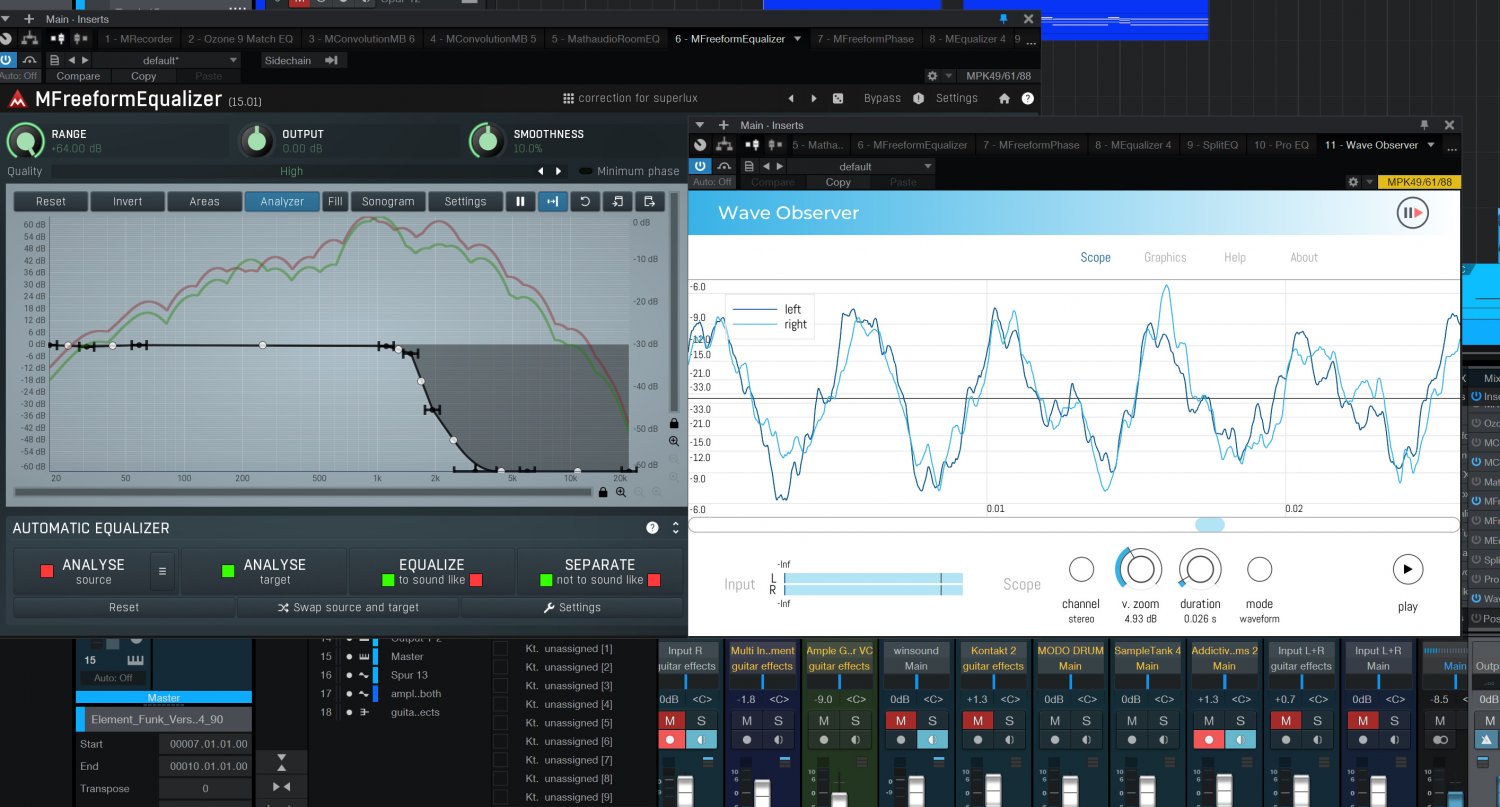Image resolution: width=1500 pixels, height=807 pixels.
Task: Click the lock icon beside the equalizer horizontal scrollbar
Action: [x=603, y=492]
